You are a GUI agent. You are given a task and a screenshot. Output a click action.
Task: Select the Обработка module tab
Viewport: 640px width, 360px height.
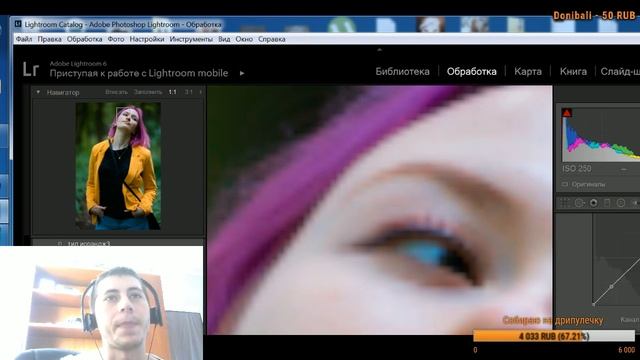[471, 71]
